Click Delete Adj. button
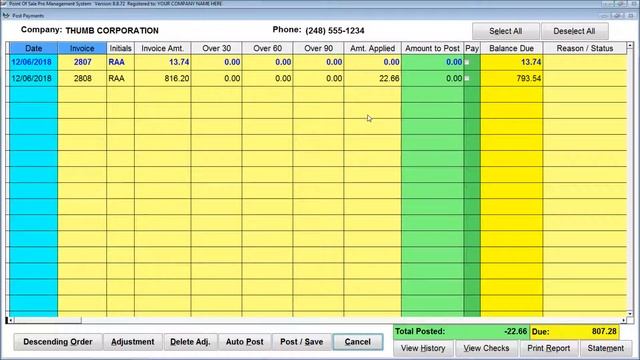 pyautogui.click(x=190, y=342)
